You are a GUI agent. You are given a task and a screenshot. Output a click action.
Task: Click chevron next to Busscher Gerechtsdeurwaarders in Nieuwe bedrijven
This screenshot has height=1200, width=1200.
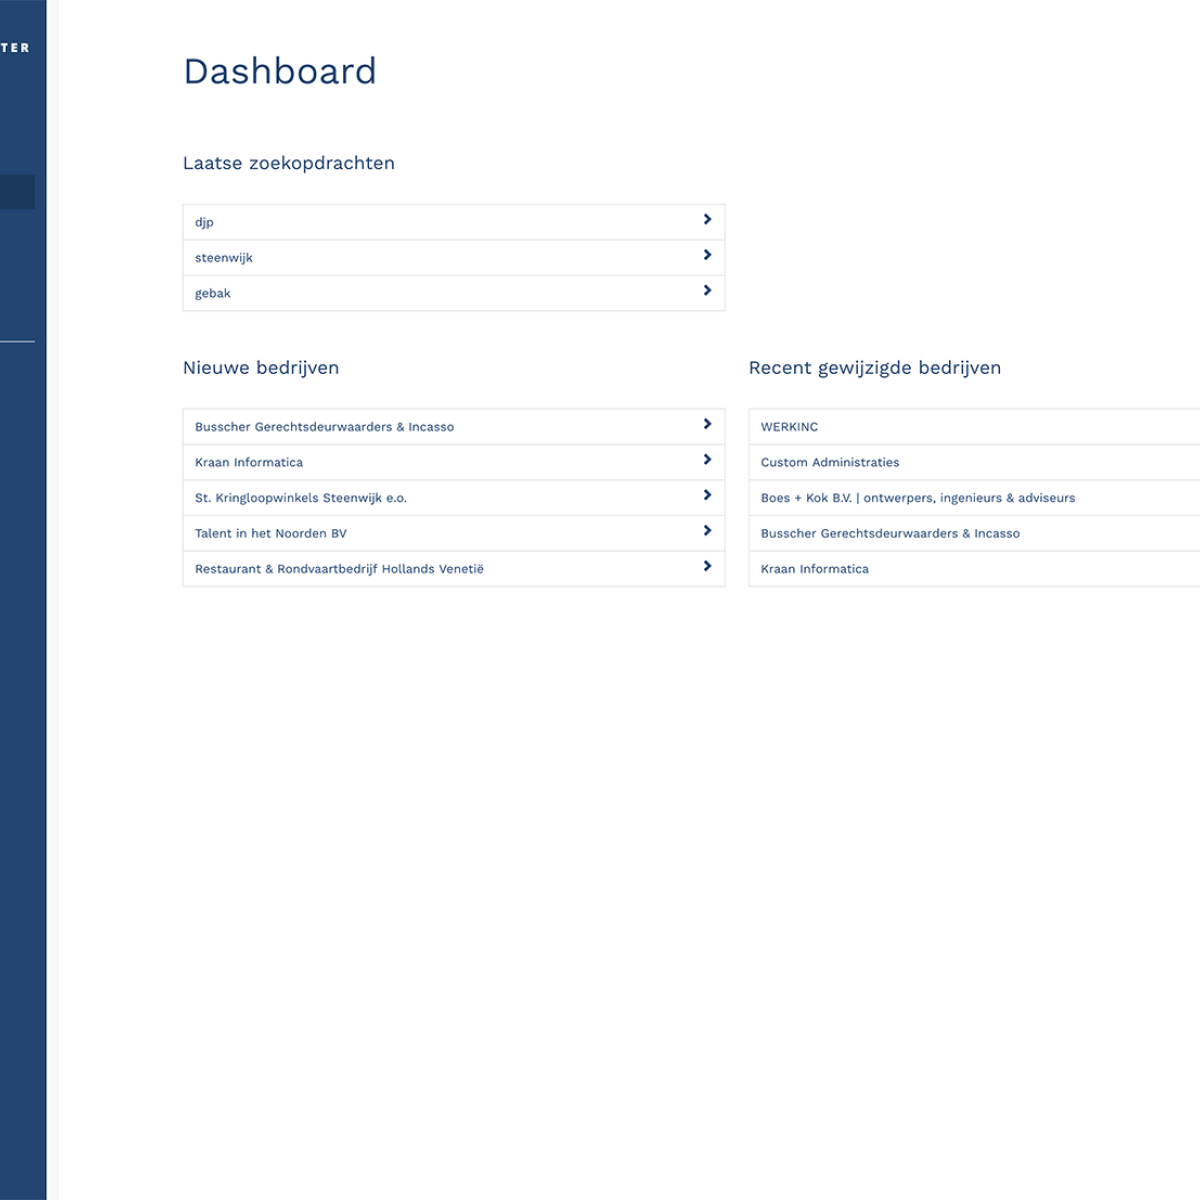(707, 425)
